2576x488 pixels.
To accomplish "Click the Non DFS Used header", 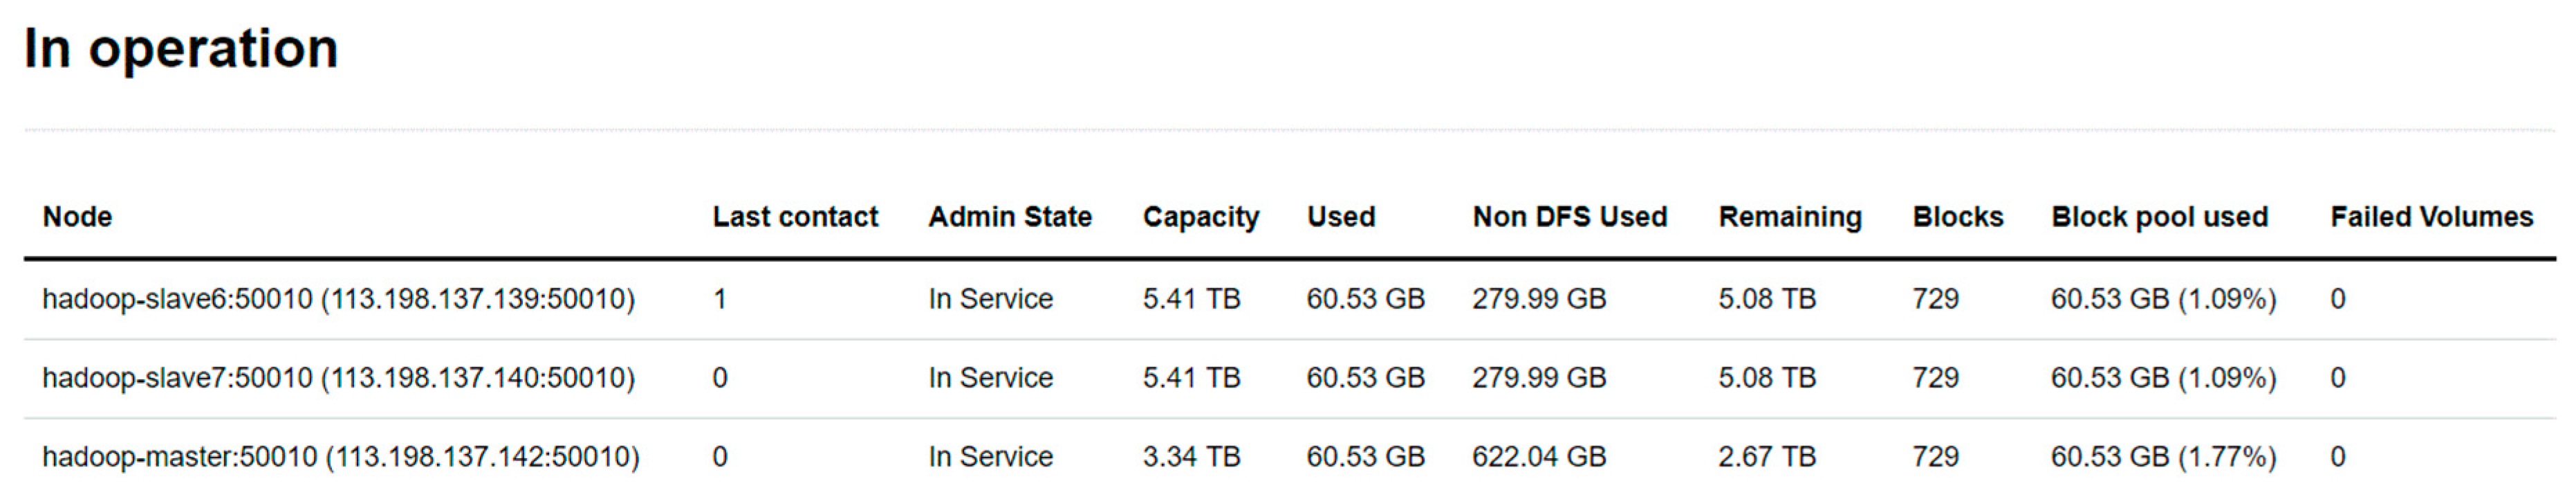I will [1570, 217].
